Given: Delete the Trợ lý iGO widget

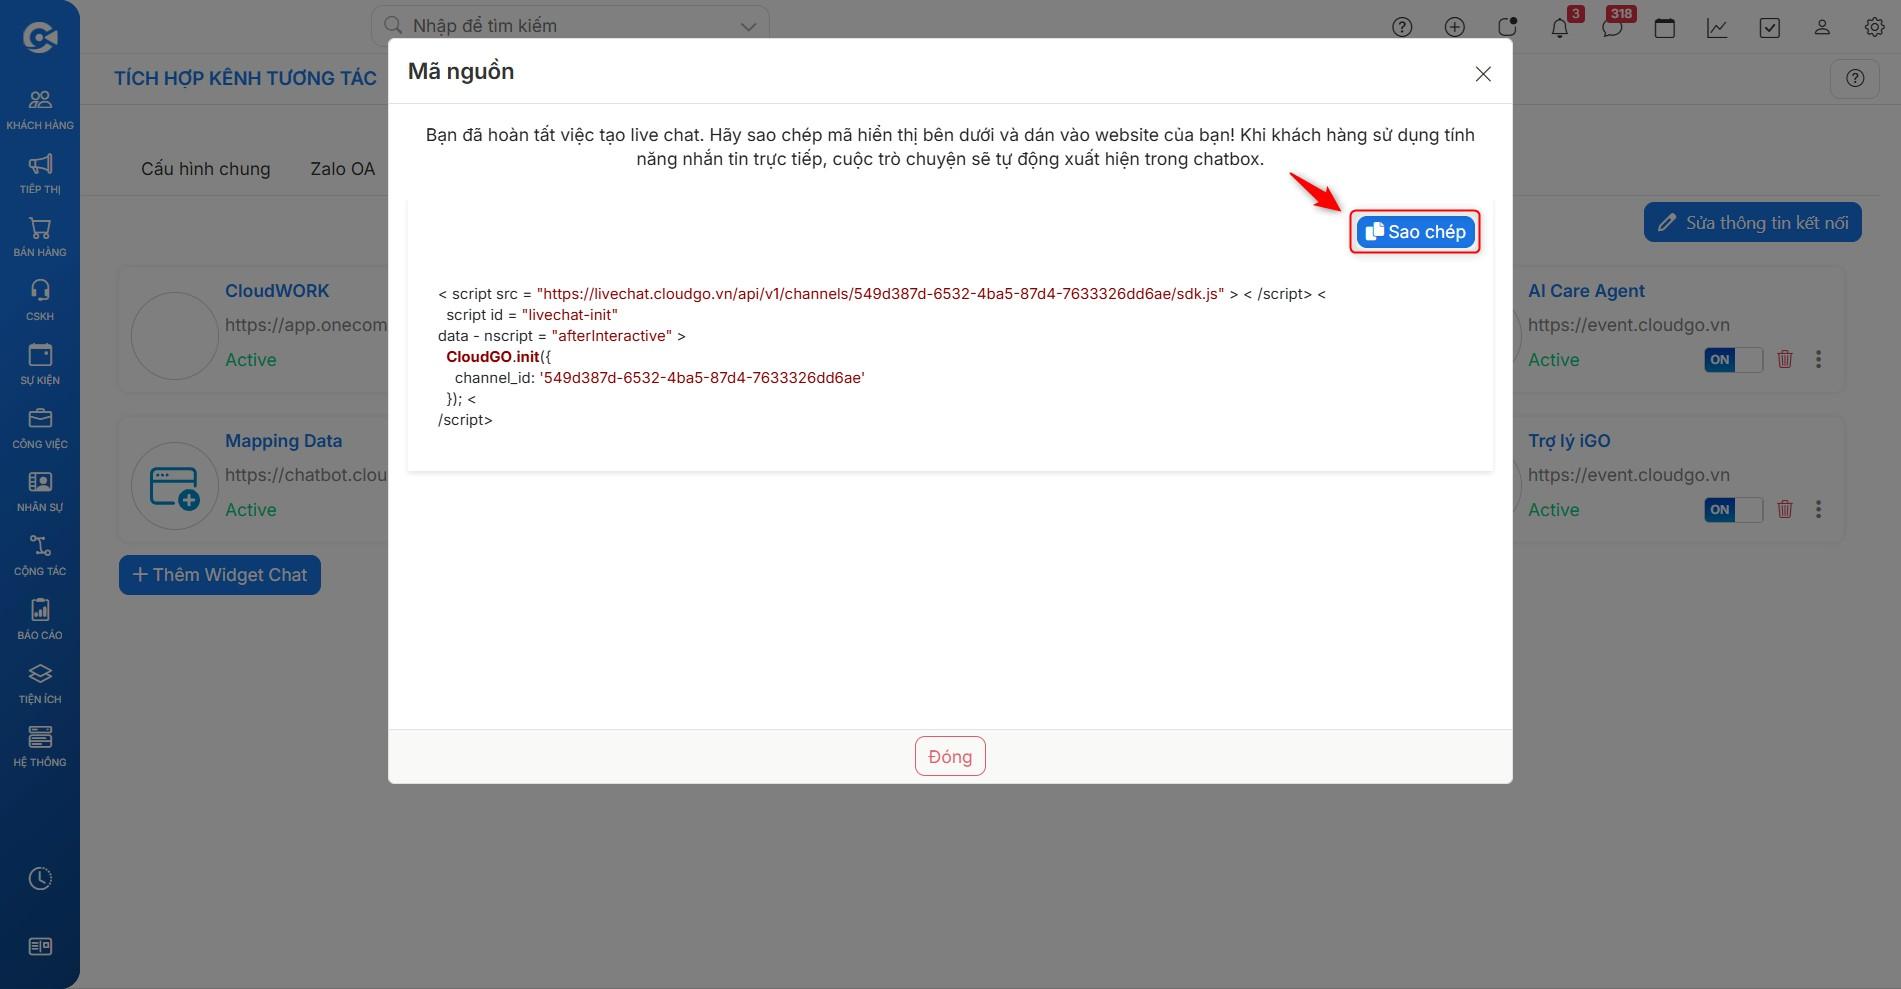Looking at the screenshot, I should pyautogui.click(x=1785, y=509).
